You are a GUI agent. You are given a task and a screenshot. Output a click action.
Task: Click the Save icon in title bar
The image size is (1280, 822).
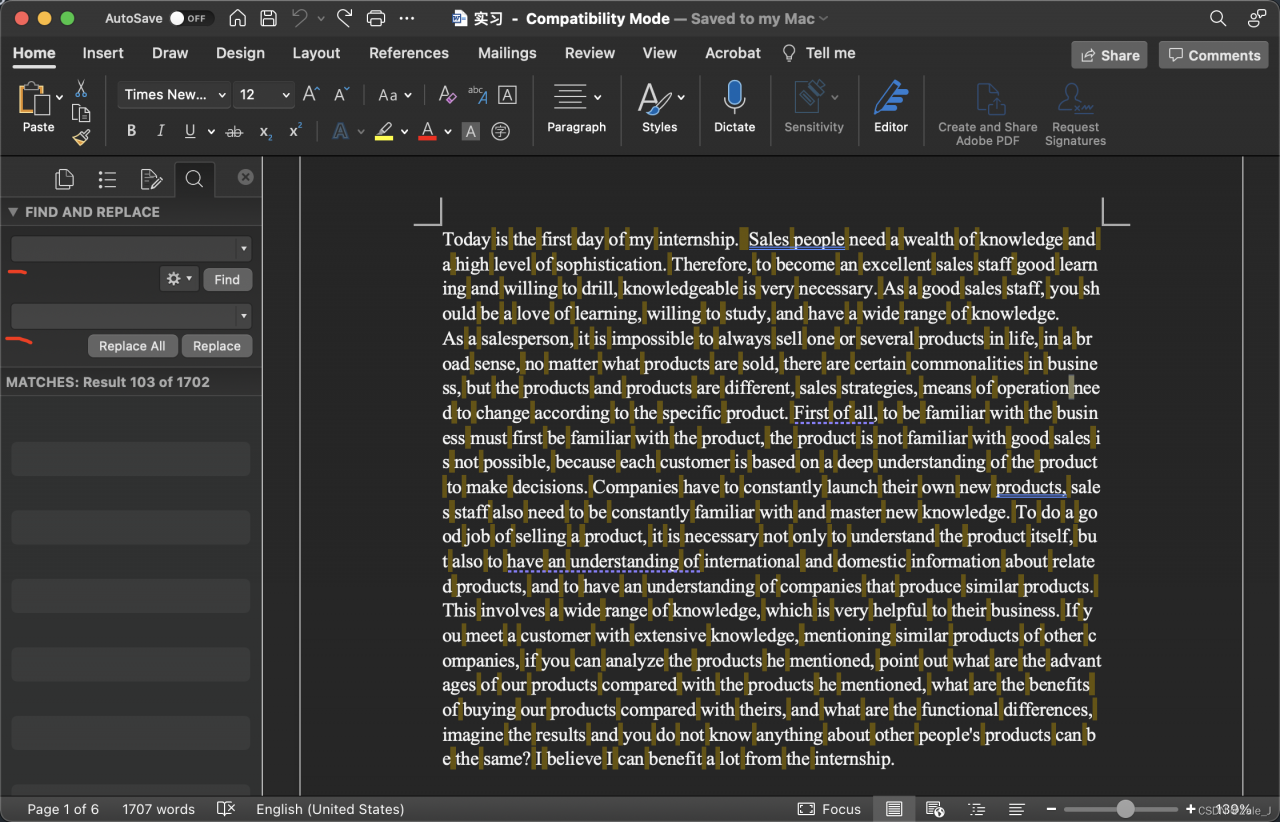[268, 18]
